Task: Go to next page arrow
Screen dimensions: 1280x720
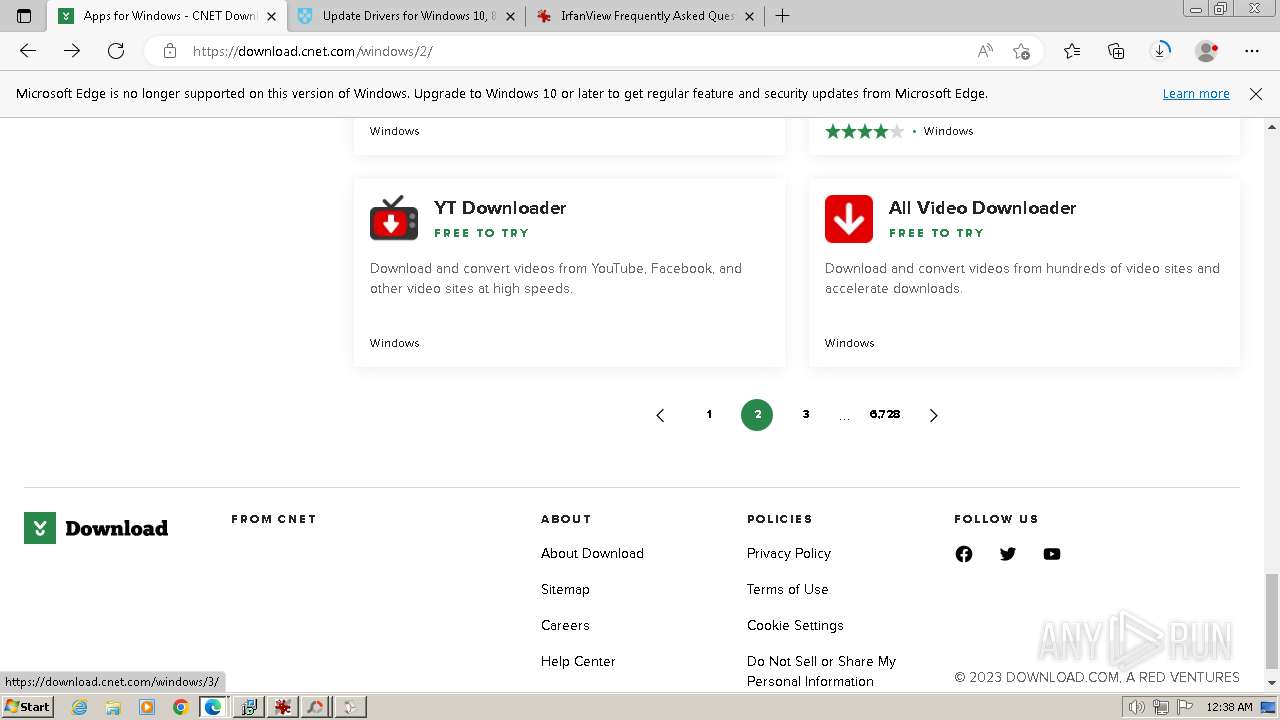Action: point(934,415)
